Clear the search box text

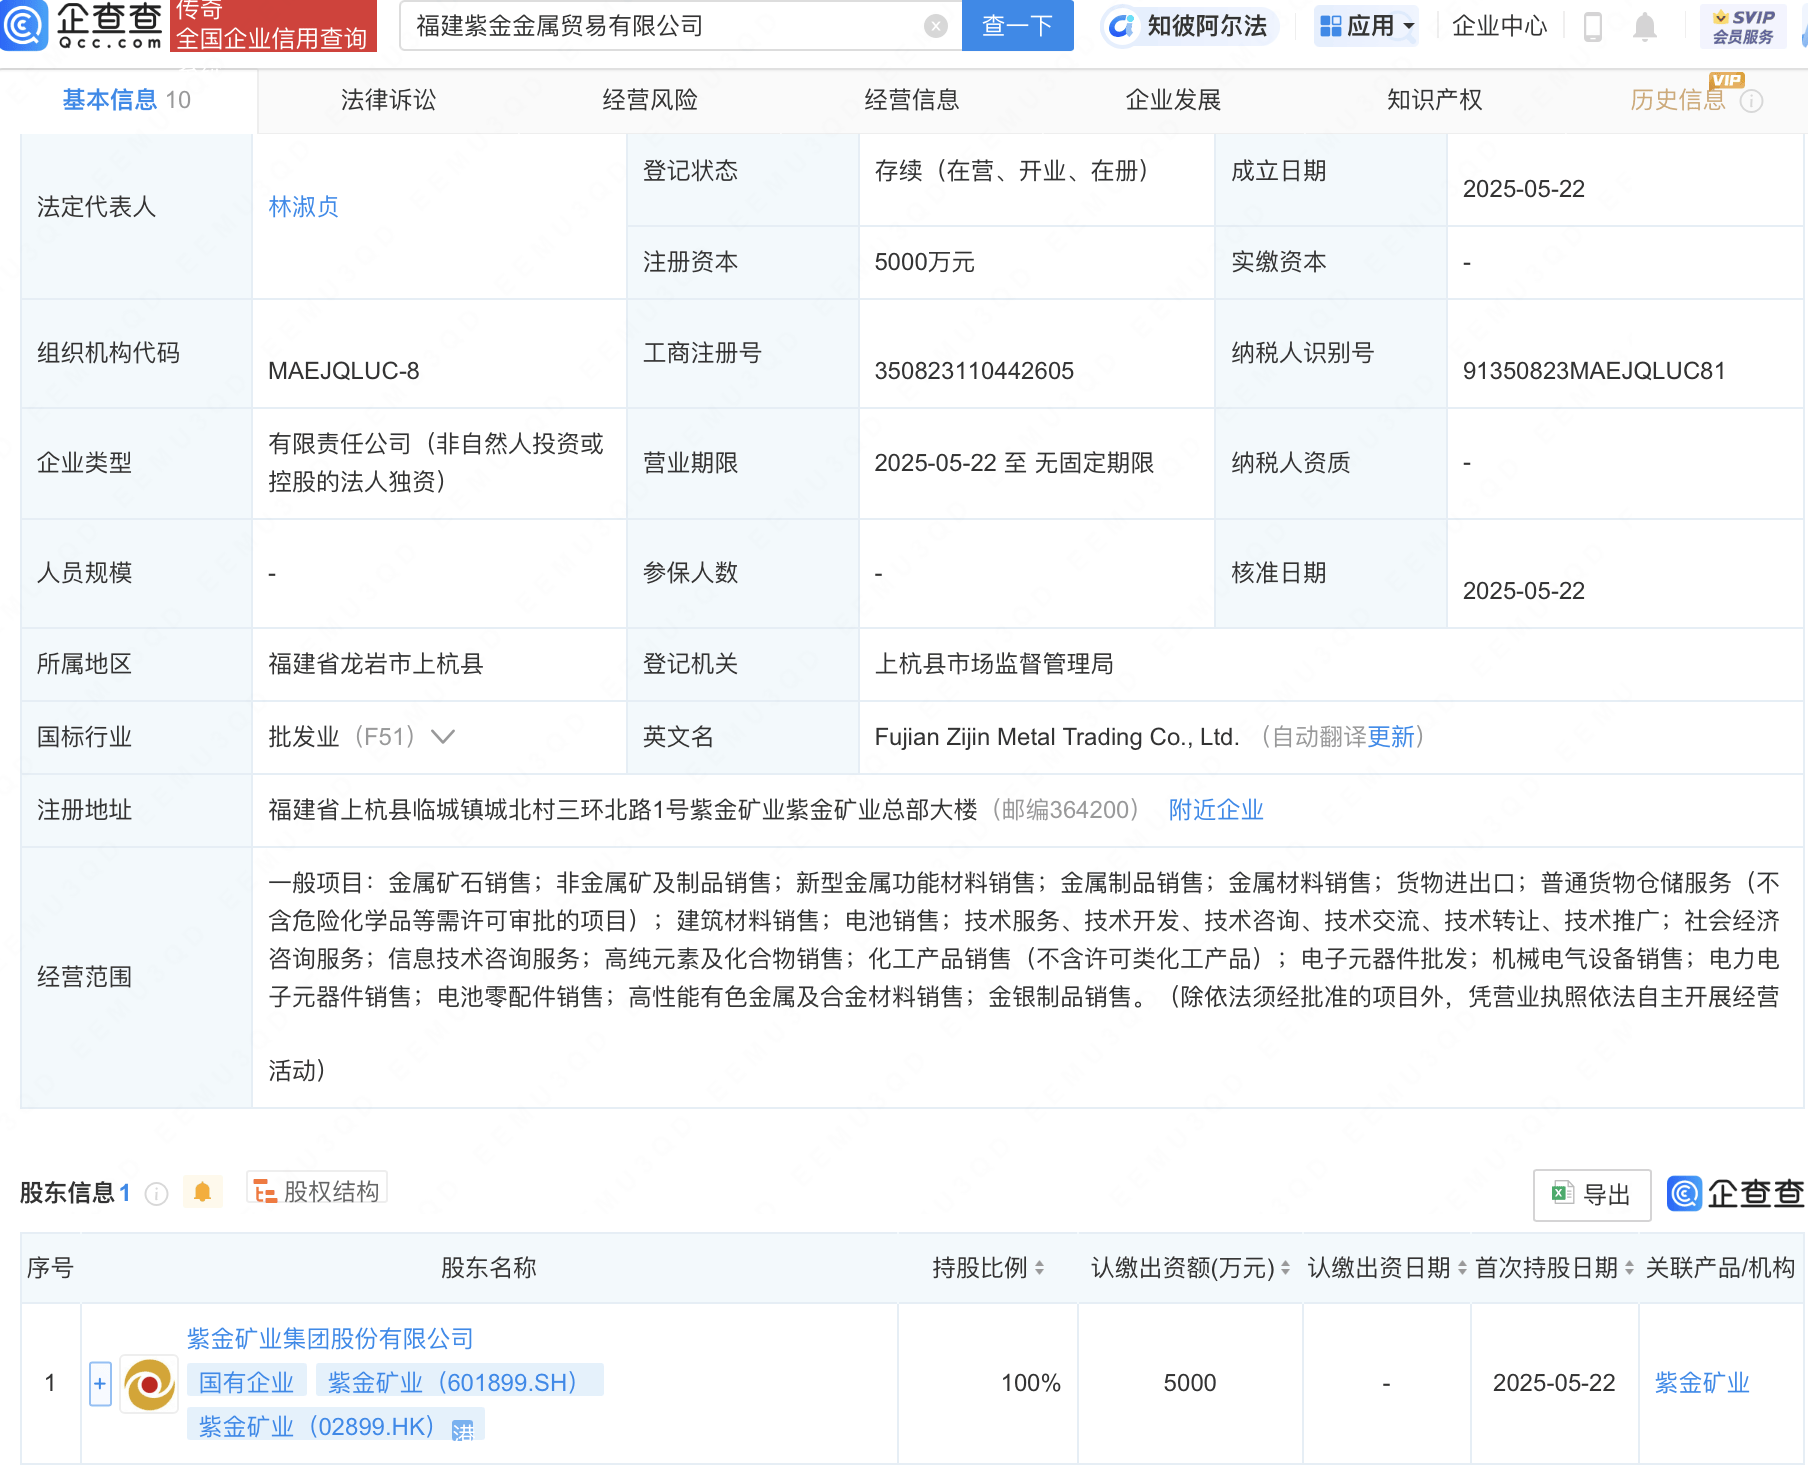pos(936,26)
